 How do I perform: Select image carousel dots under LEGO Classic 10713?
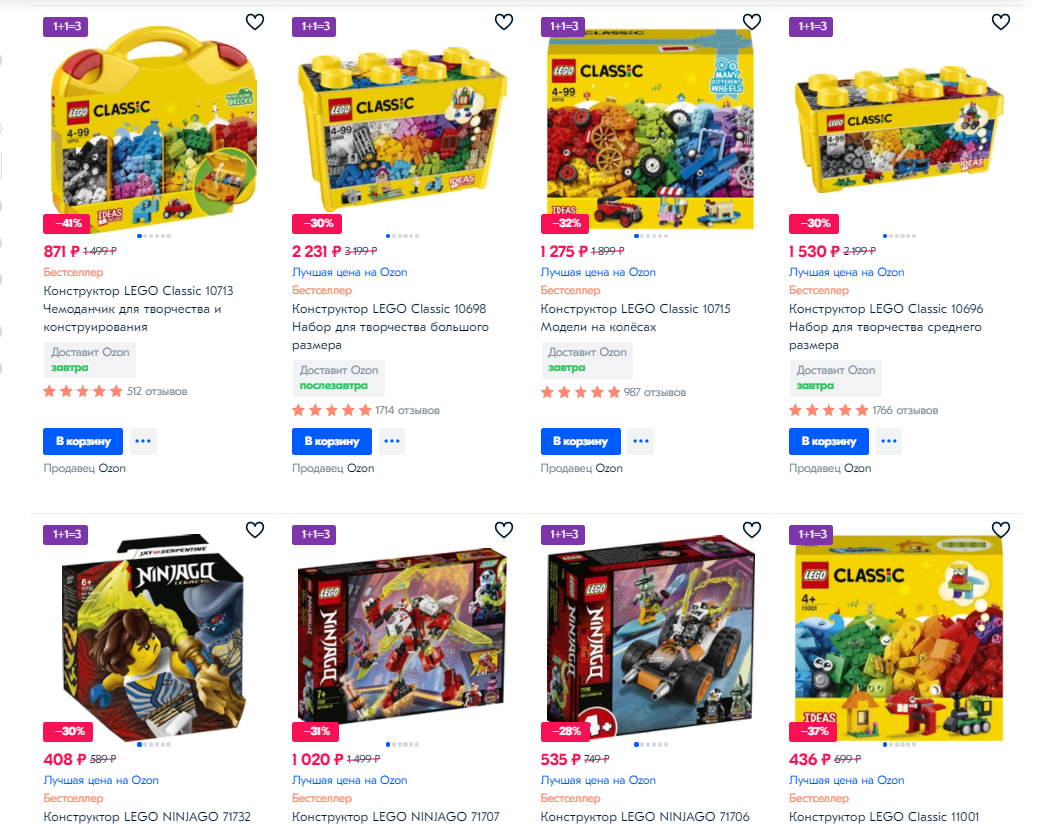tap(154, 236)
